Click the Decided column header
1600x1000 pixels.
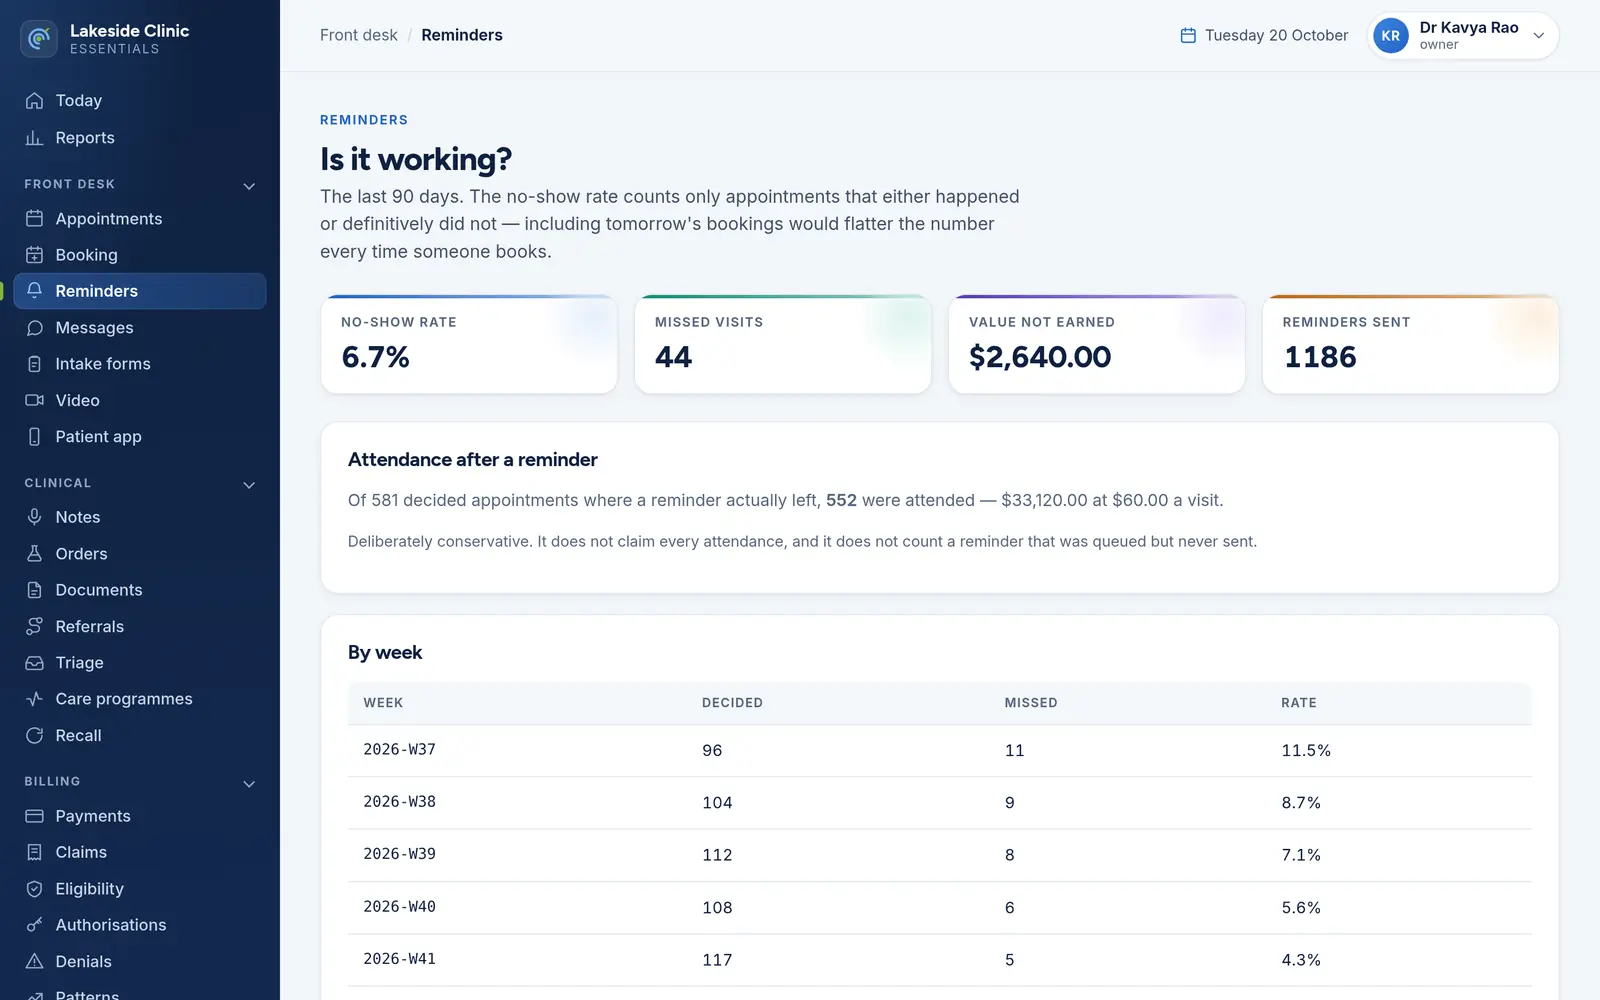(732, 703)
